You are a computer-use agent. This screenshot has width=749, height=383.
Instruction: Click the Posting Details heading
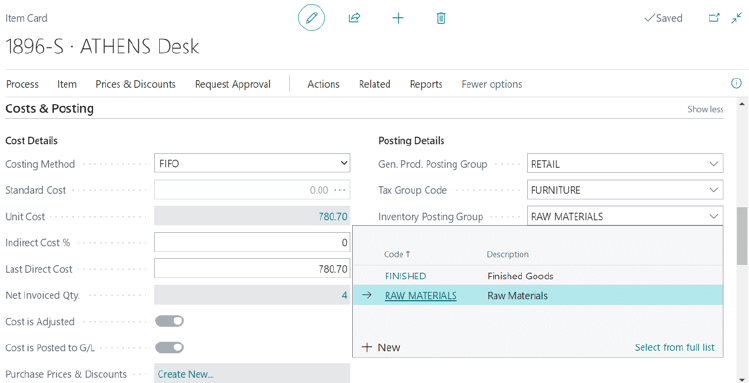click(x=411, y=141)
